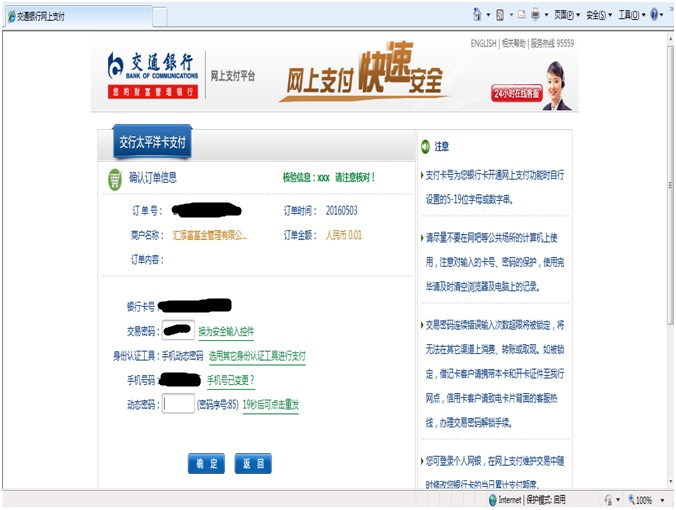Click the Print toolbar icon
Viewport: 676px width, 510px height.
(x=536, y=15)
